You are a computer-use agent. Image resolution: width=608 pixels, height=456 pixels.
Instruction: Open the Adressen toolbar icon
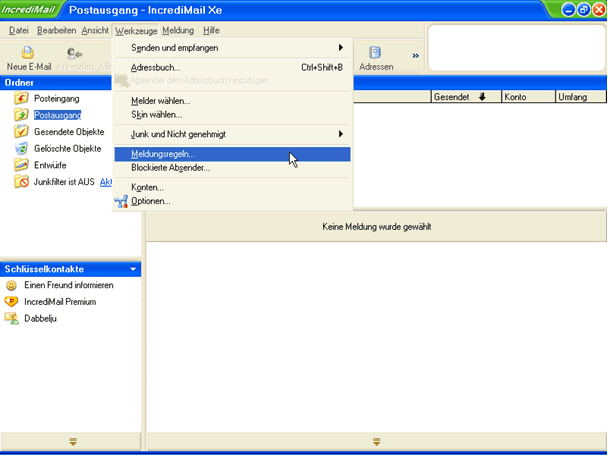[x=375, y=52]
